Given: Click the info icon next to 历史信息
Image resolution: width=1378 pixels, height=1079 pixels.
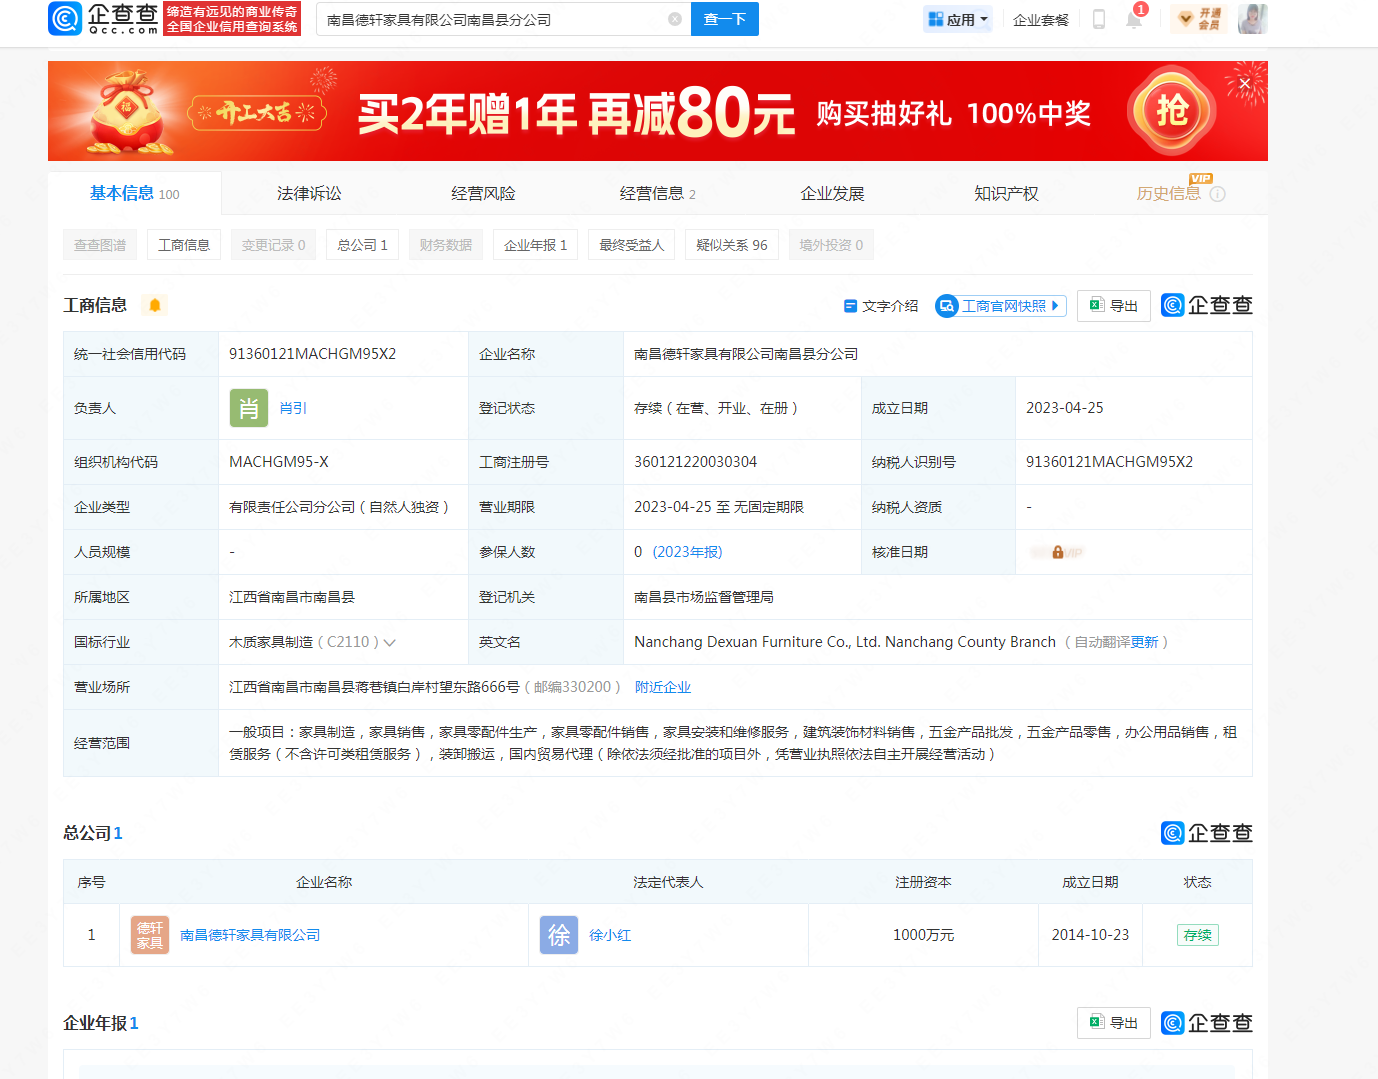Looking at the screenshot, I should click(x=1217, y=194).
